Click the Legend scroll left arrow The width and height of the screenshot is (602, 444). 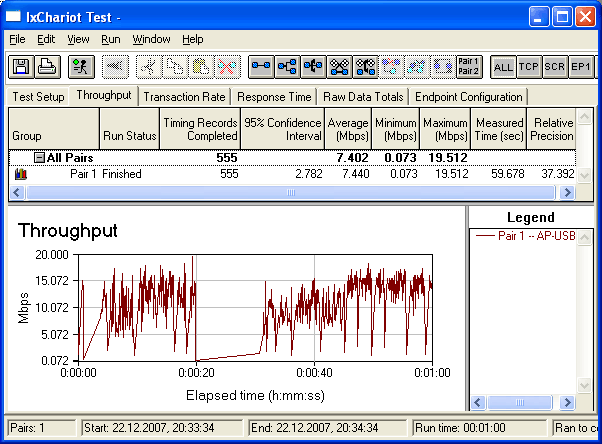[478, 403]
